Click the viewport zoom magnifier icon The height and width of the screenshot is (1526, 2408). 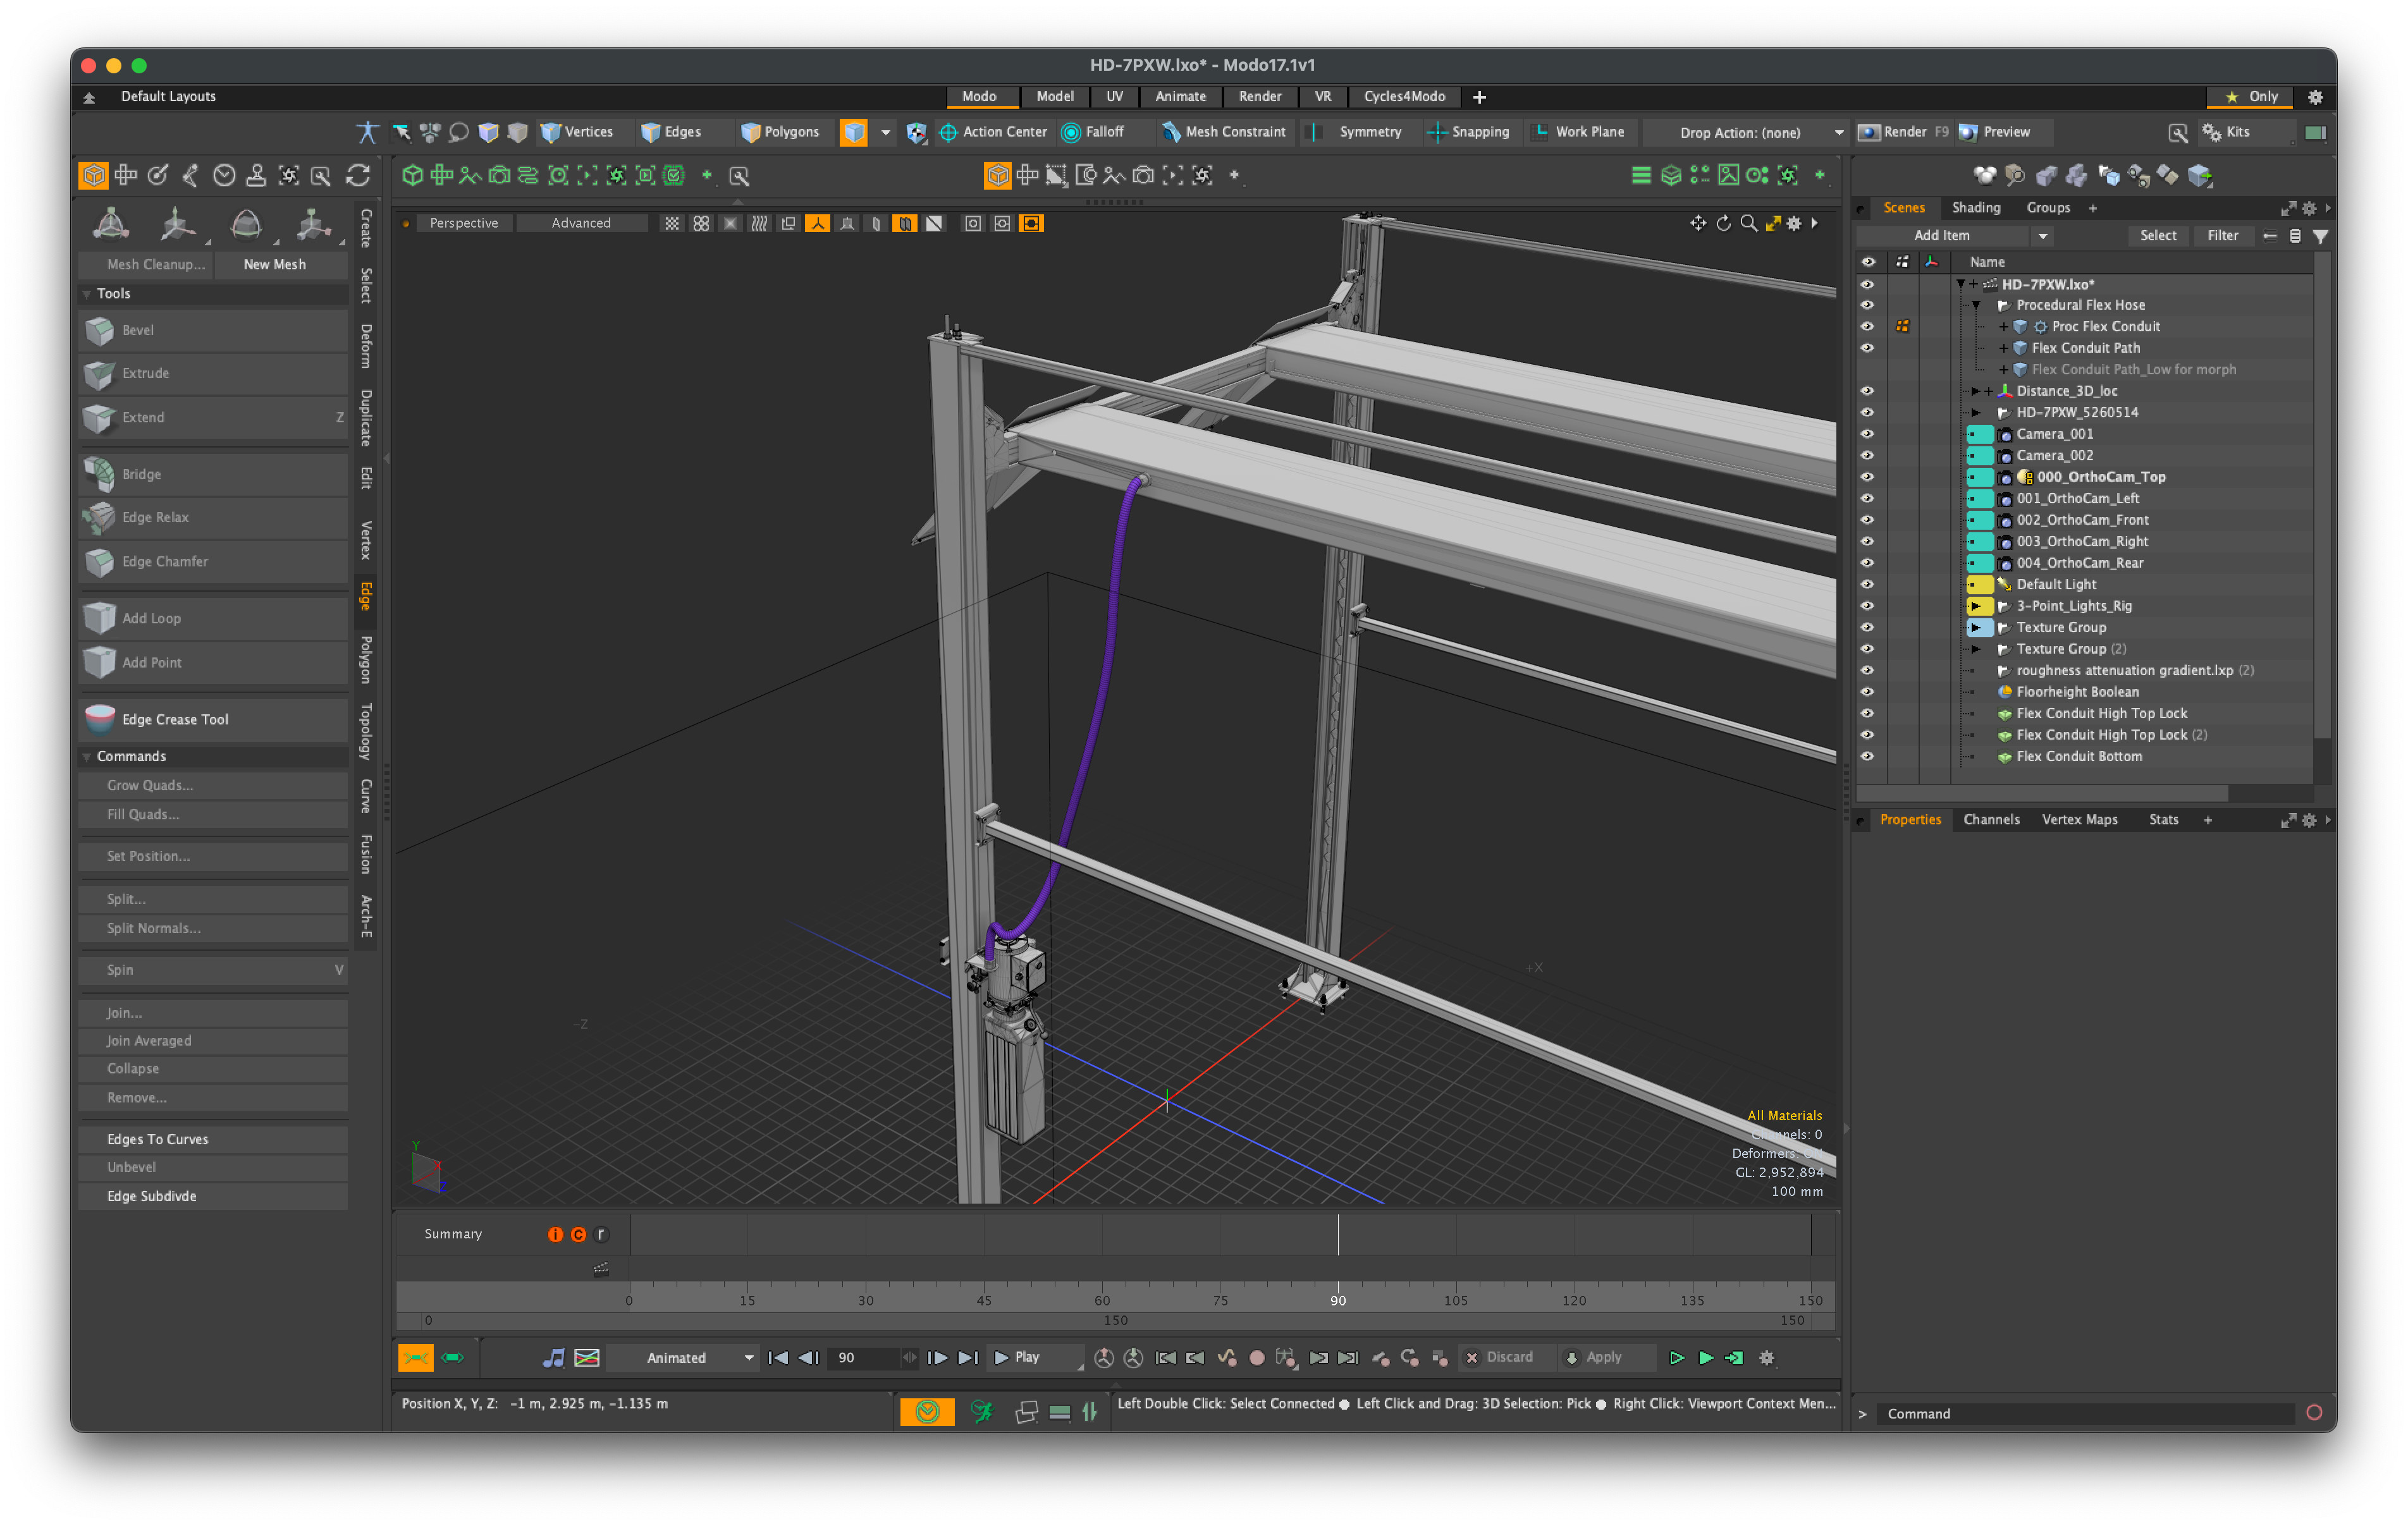(1748, 223)
